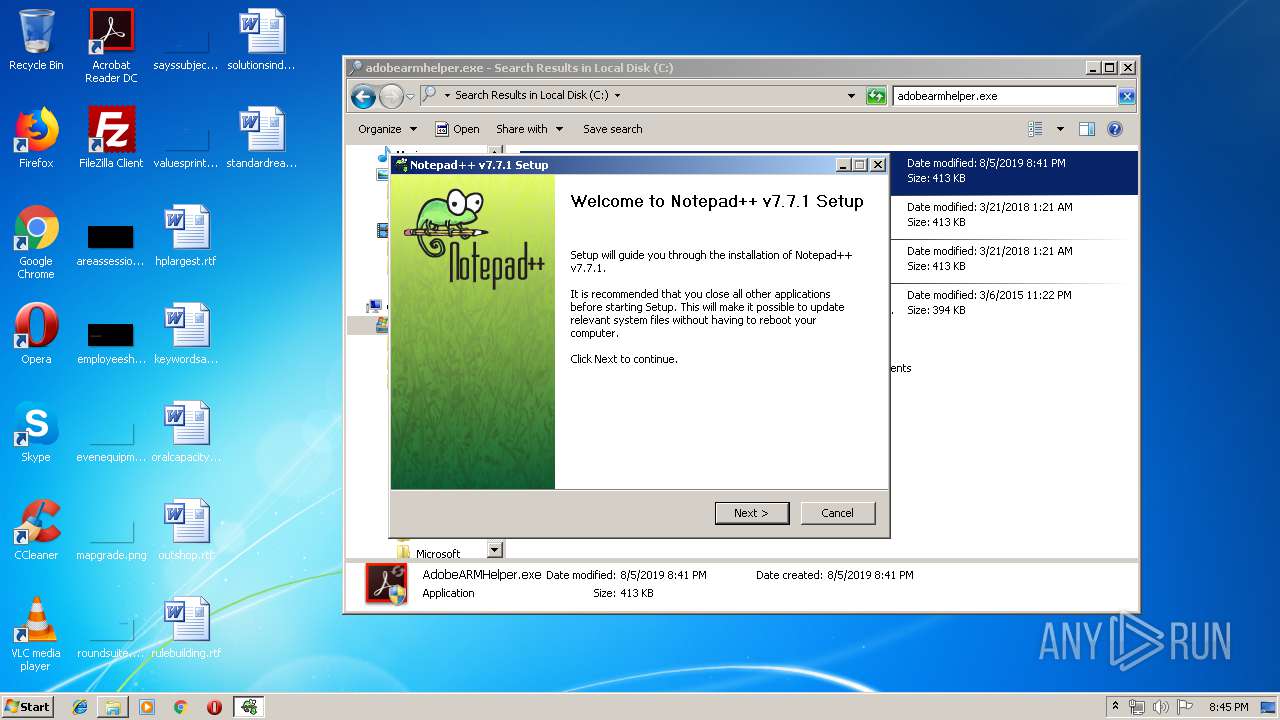Screen dimensions: 1280x720
Task: Click the Explorer forward arrow button
Action: pyautogui.click(x=391, y=96)
